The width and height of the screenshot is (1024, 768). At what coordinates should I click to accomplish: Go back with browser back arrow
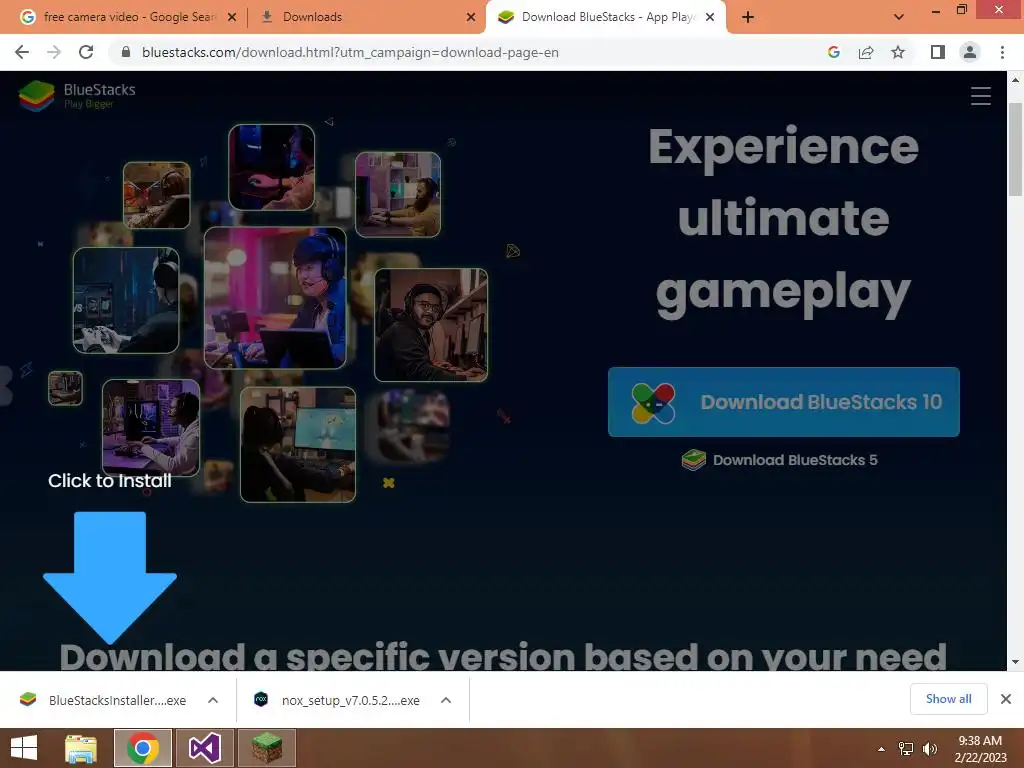coord(22,52)
